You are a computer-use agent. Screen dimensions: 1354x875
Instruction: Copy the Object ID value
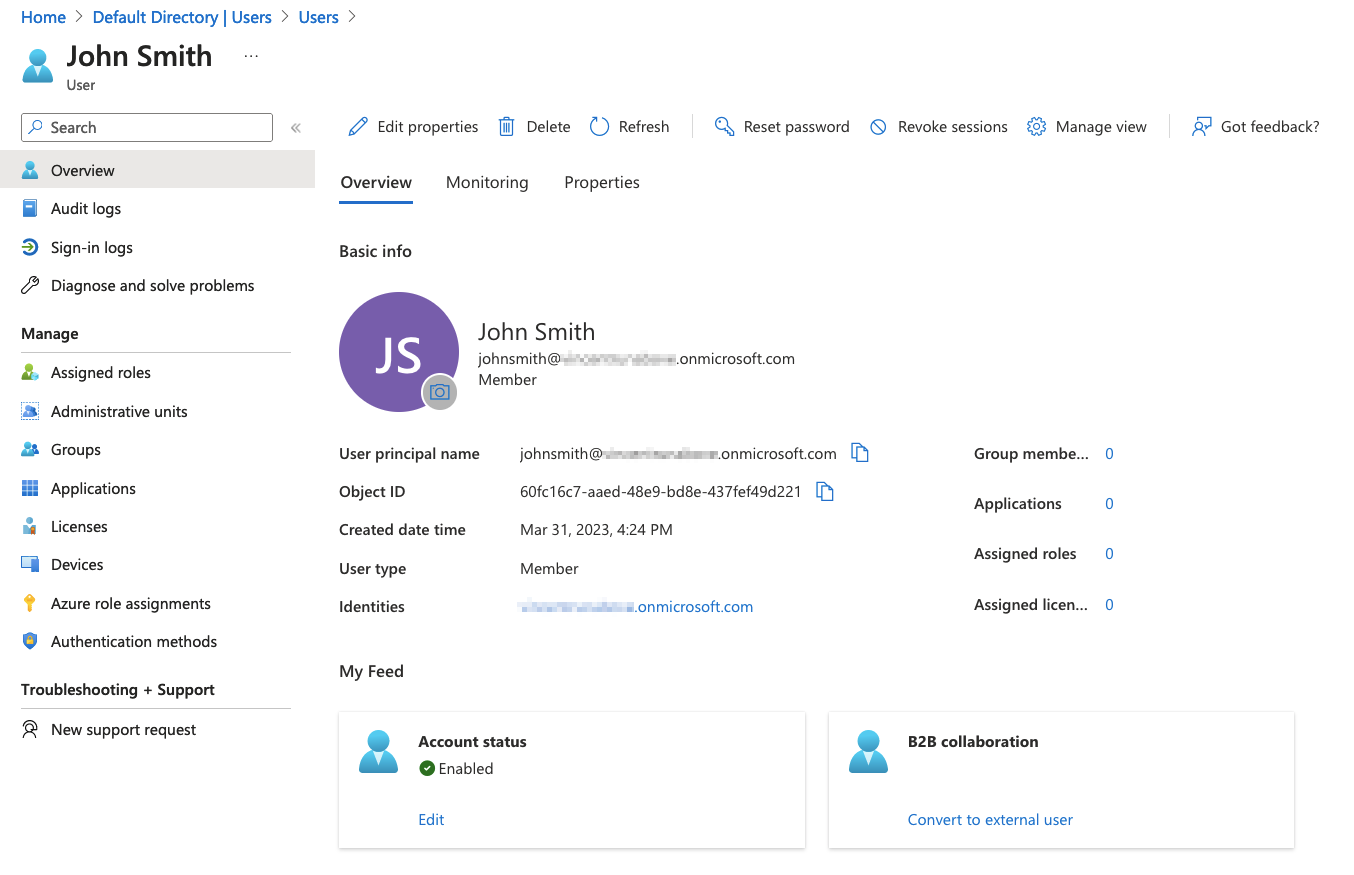[825, 491]
